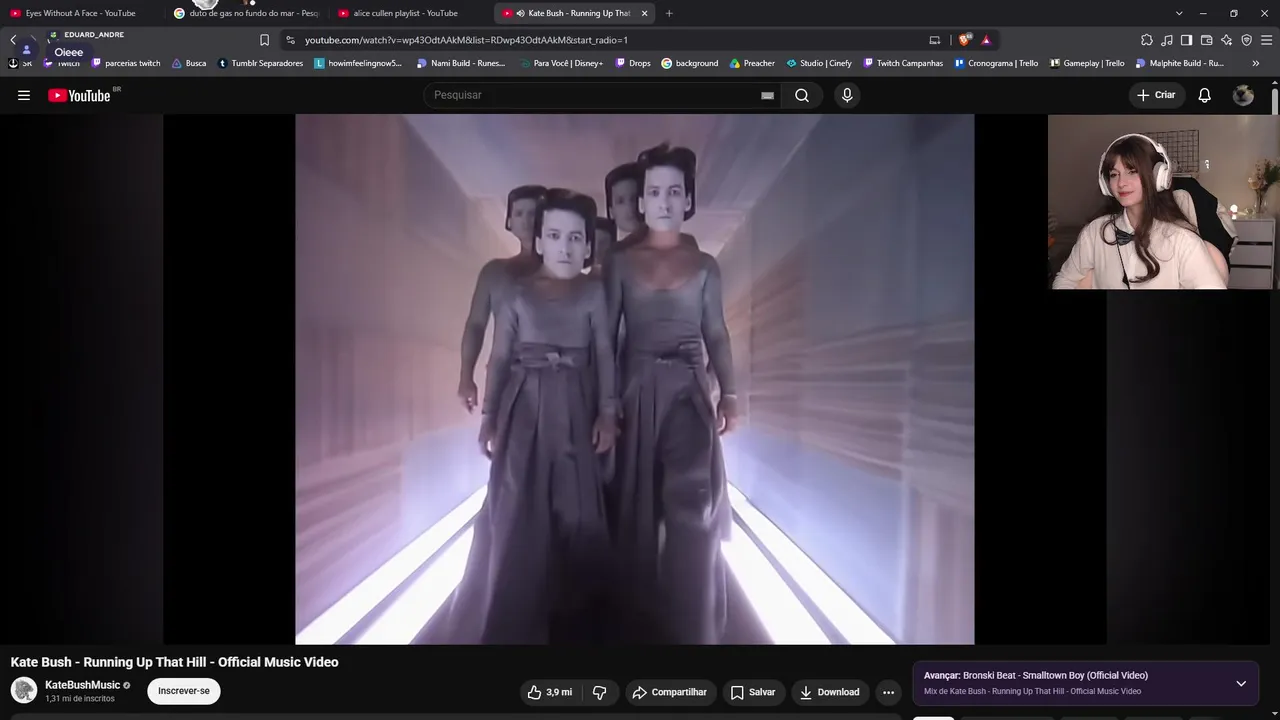Click the Download button
Image resolution: width=1280 pixels, height=720 pixels.
tap(830, 692)
